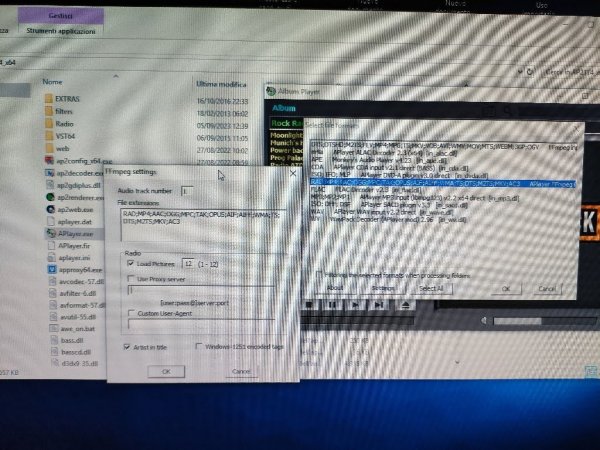The height and width of the screenshot is (450, 600).
Task: Adjust the Album Player volume slider
Action: pyautogui.click(x=543, y=321)
